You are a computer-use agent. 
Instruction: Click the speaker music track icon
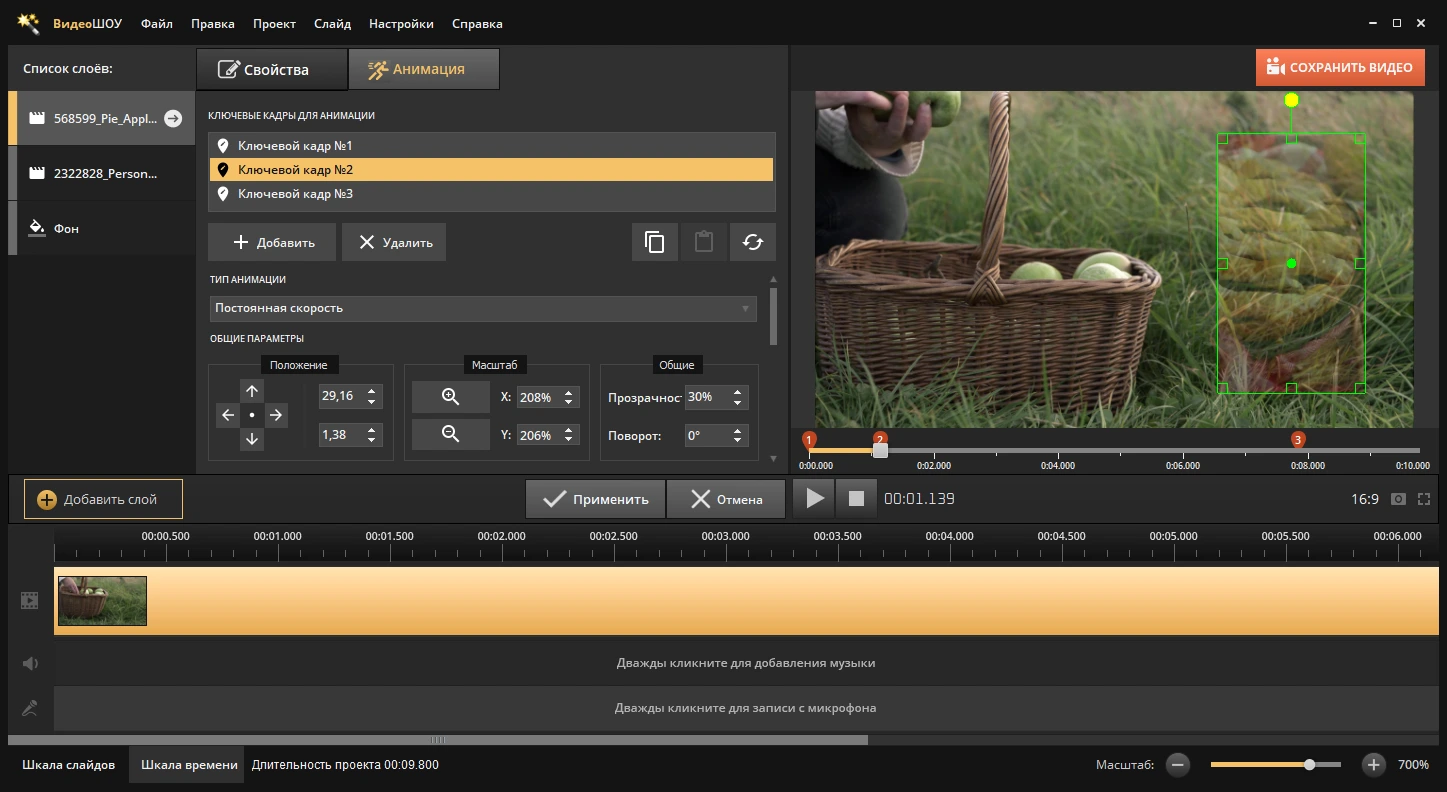tap(29, 663)
